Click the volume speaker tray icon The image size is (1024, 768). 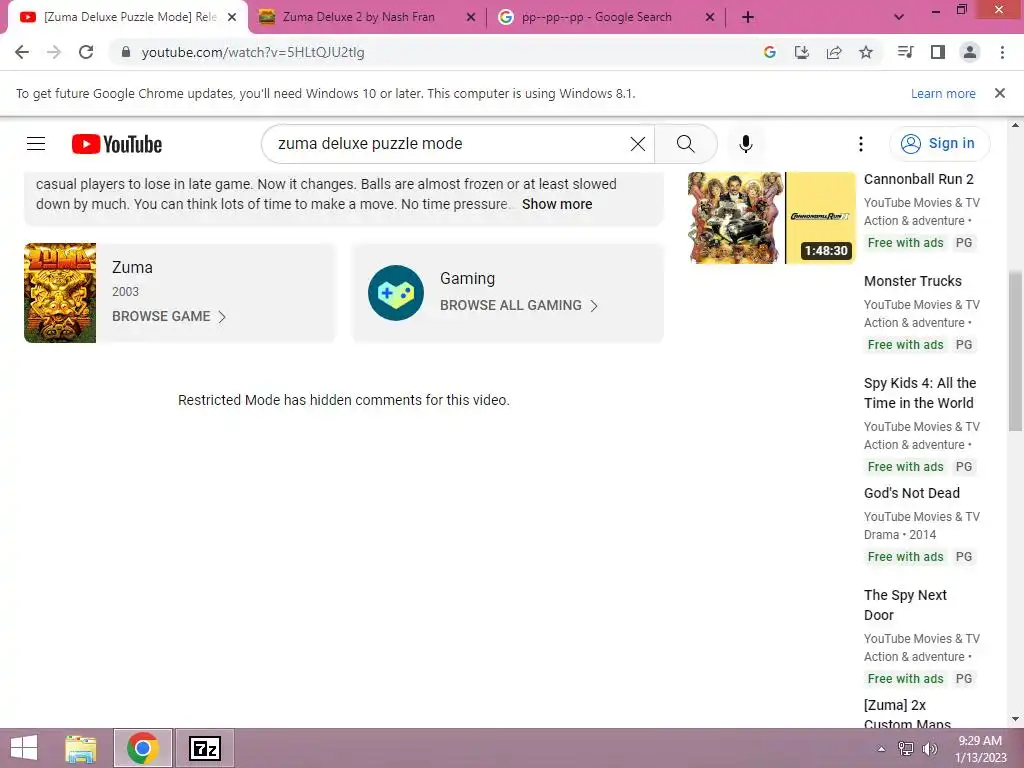[x=930, y=749]
